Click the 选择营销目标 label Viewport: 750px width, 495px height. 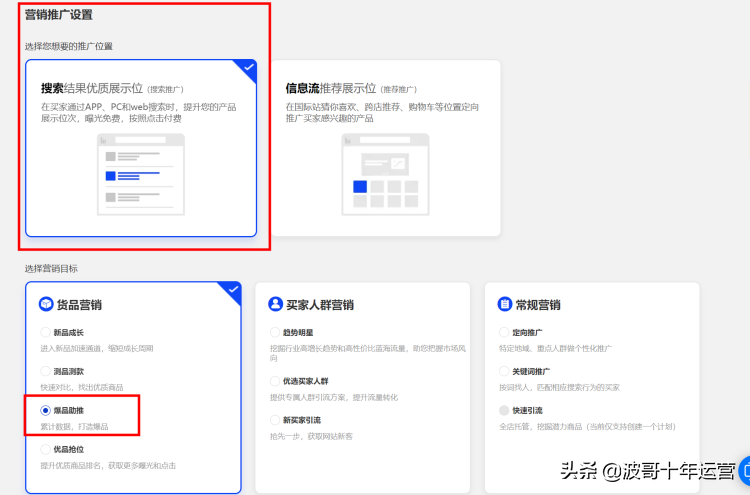tap(51, 269)
